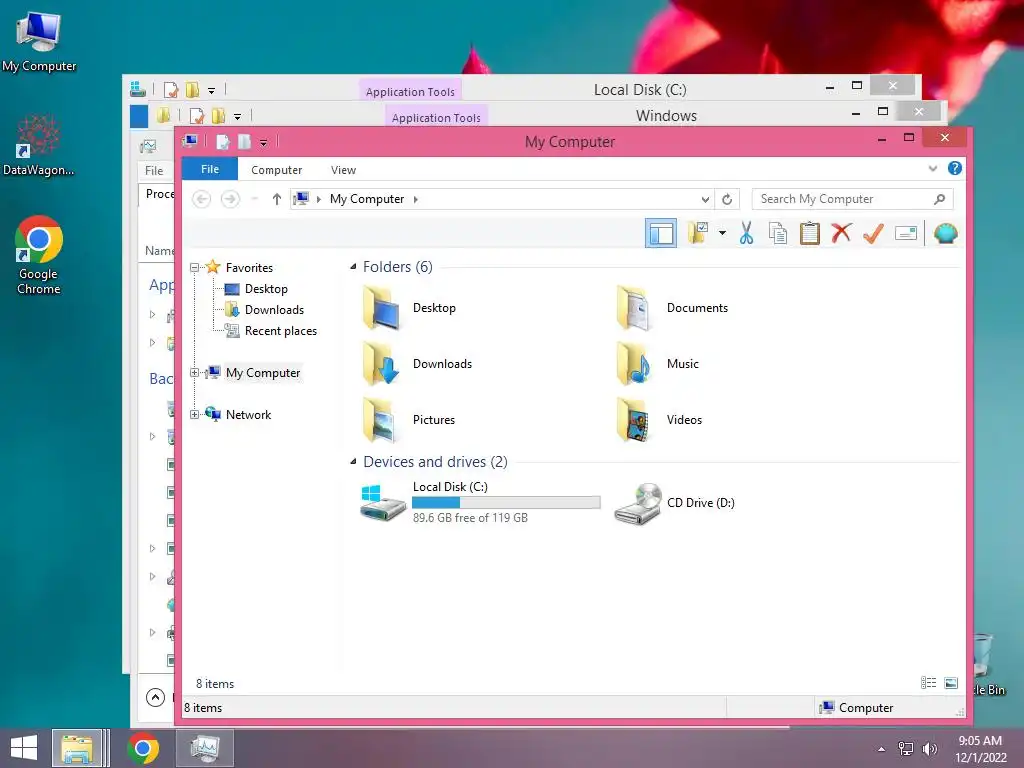The width and height of the screenshot is (1024, 768).
Task: Click Application Tools tab in the Windows window
Action: click(436, 118)
